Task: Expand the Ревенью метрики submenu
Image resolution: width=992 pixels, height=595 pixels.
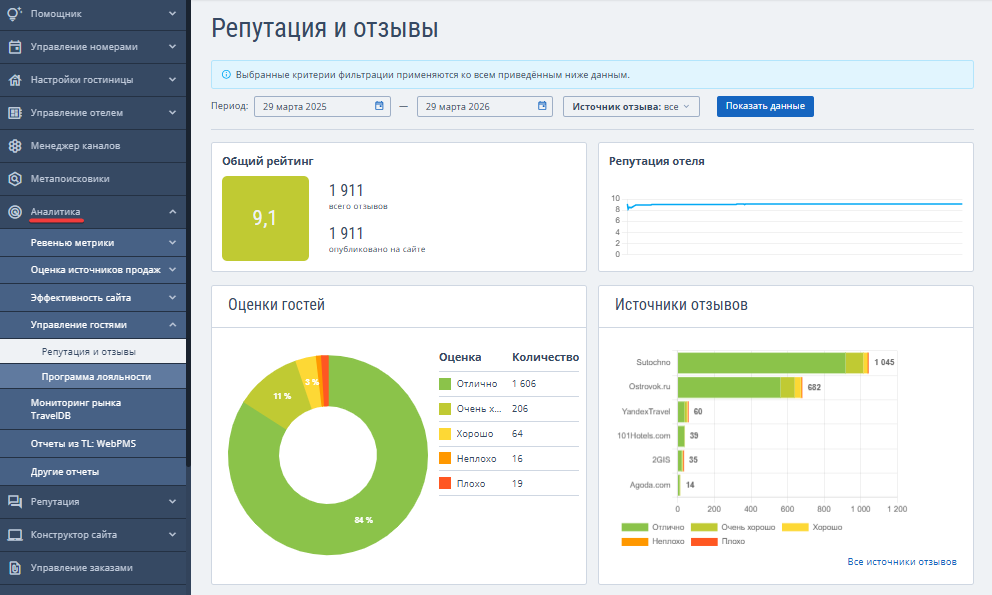Action: coord(172,242)
